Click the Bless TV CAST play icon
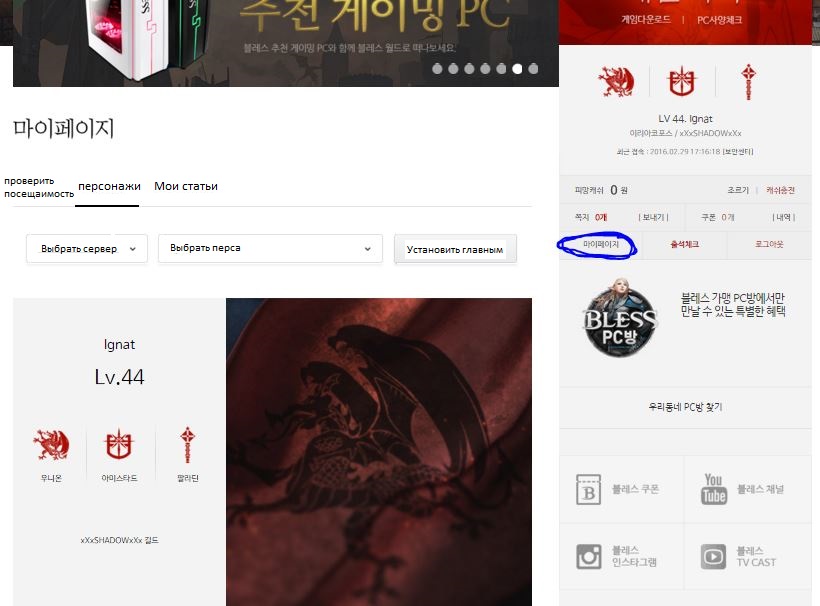The image size is (820, 606). point(713,556)
